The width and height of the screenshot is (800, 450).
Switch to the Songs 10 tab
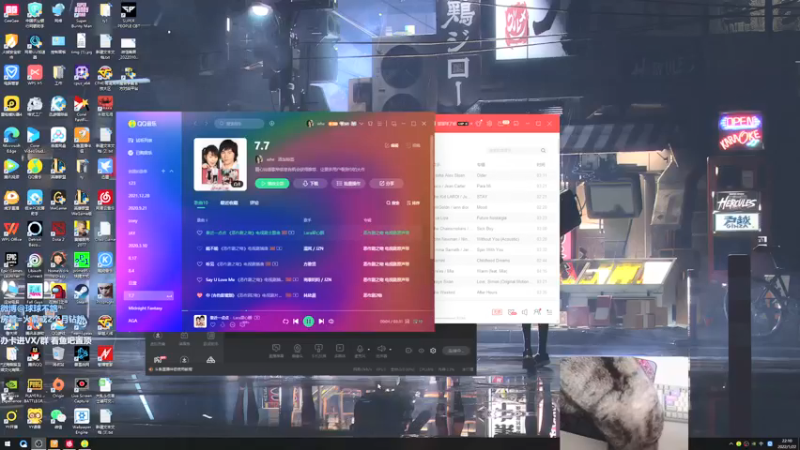(201, 203)
